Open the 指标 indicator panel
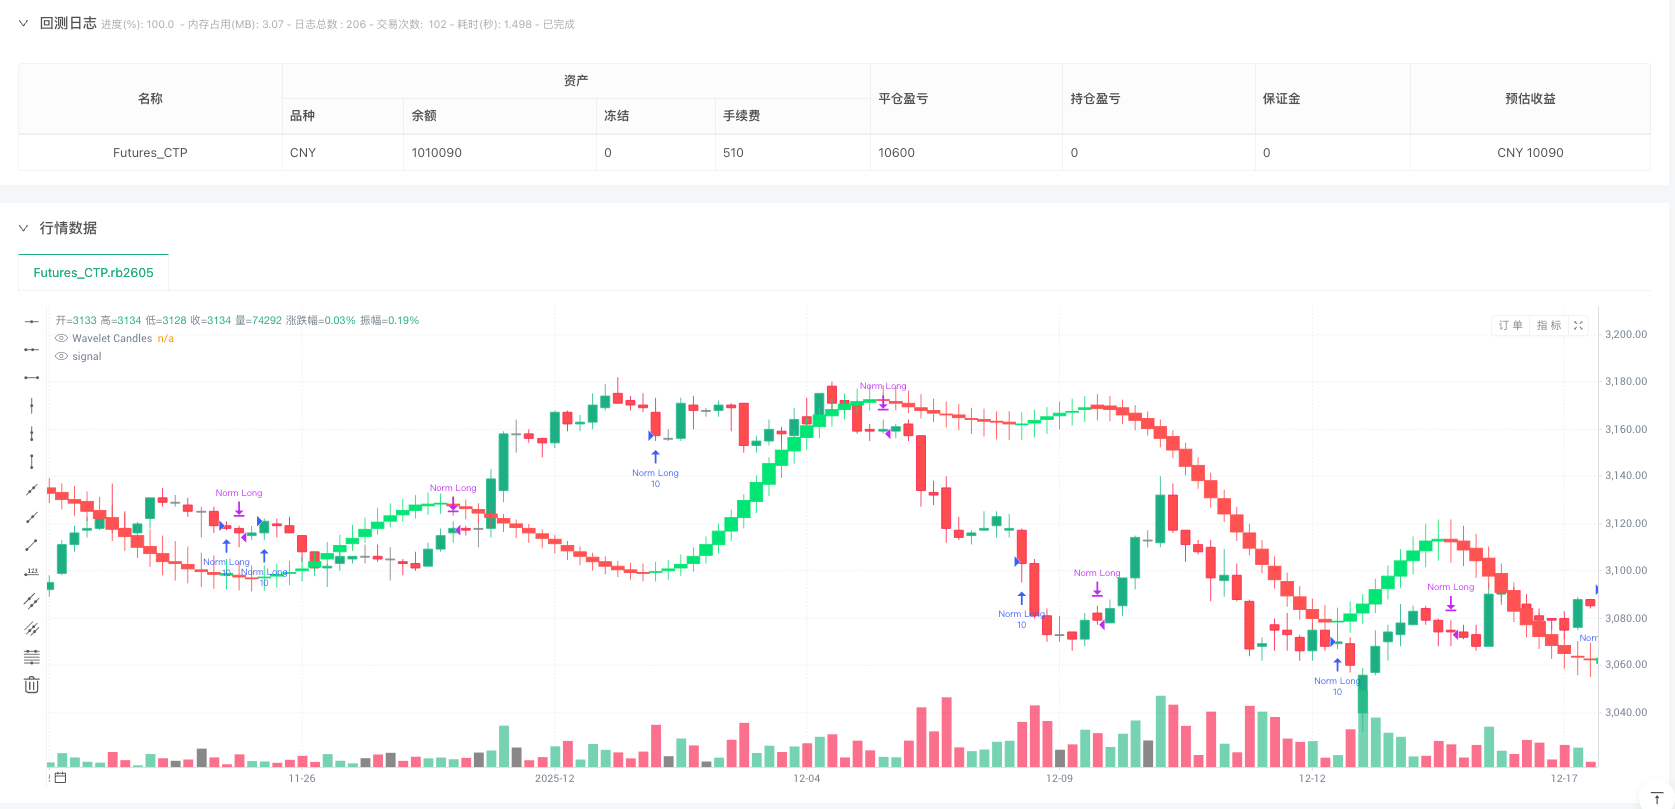1675x809 pixels. click(1548, 325)
